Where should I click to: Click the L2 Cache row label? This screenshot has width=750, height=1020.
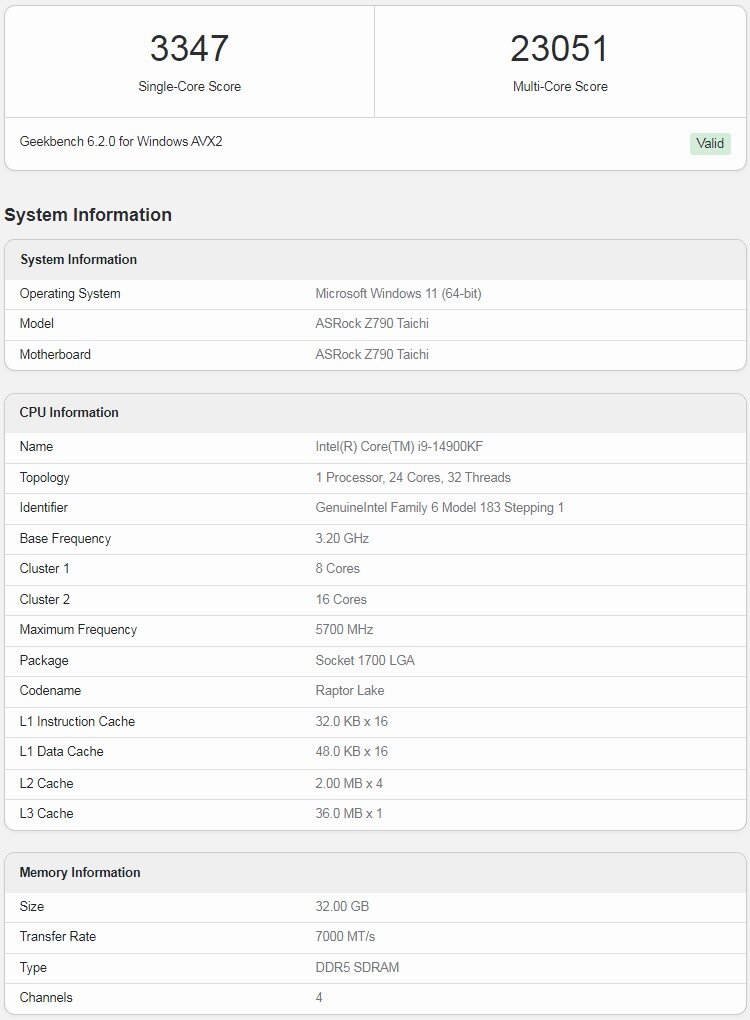click(46, 783)
